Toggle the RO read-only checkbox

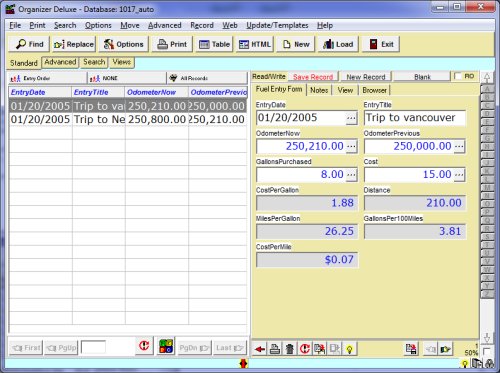459,76
